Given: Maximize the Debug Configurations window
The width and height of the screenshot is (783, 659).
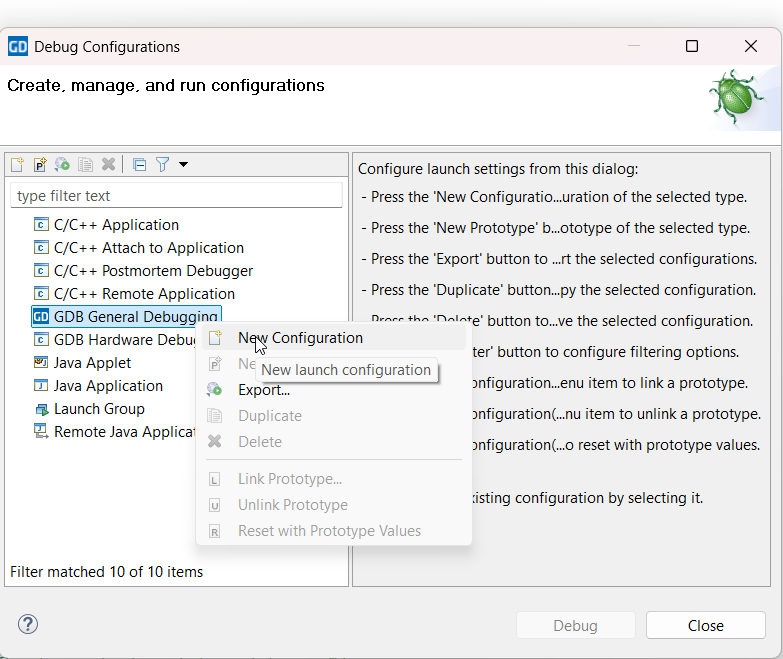Looking at the screenshot, I should [692, 46].
